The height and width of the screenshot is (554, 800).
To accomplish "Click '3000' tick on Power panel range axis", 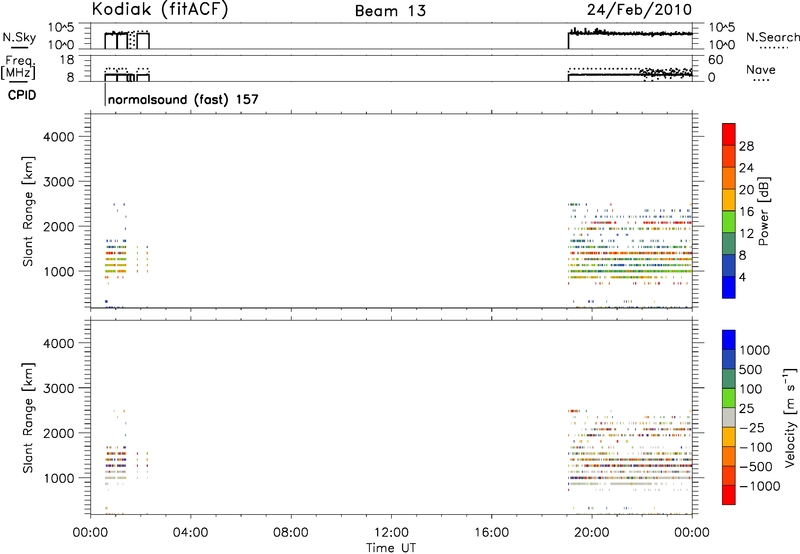I will pos(59,182).
